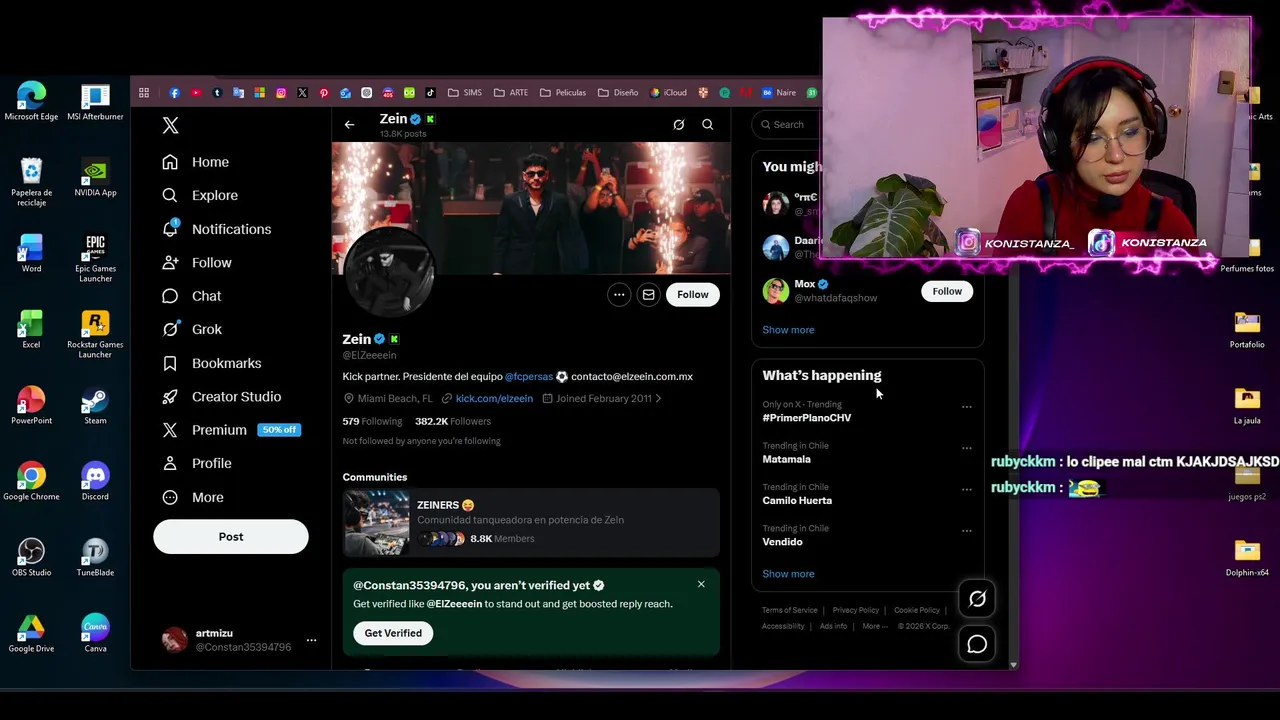Click the Post button
This screenshot has height=720, width=1280.
[x=231, y=537]
